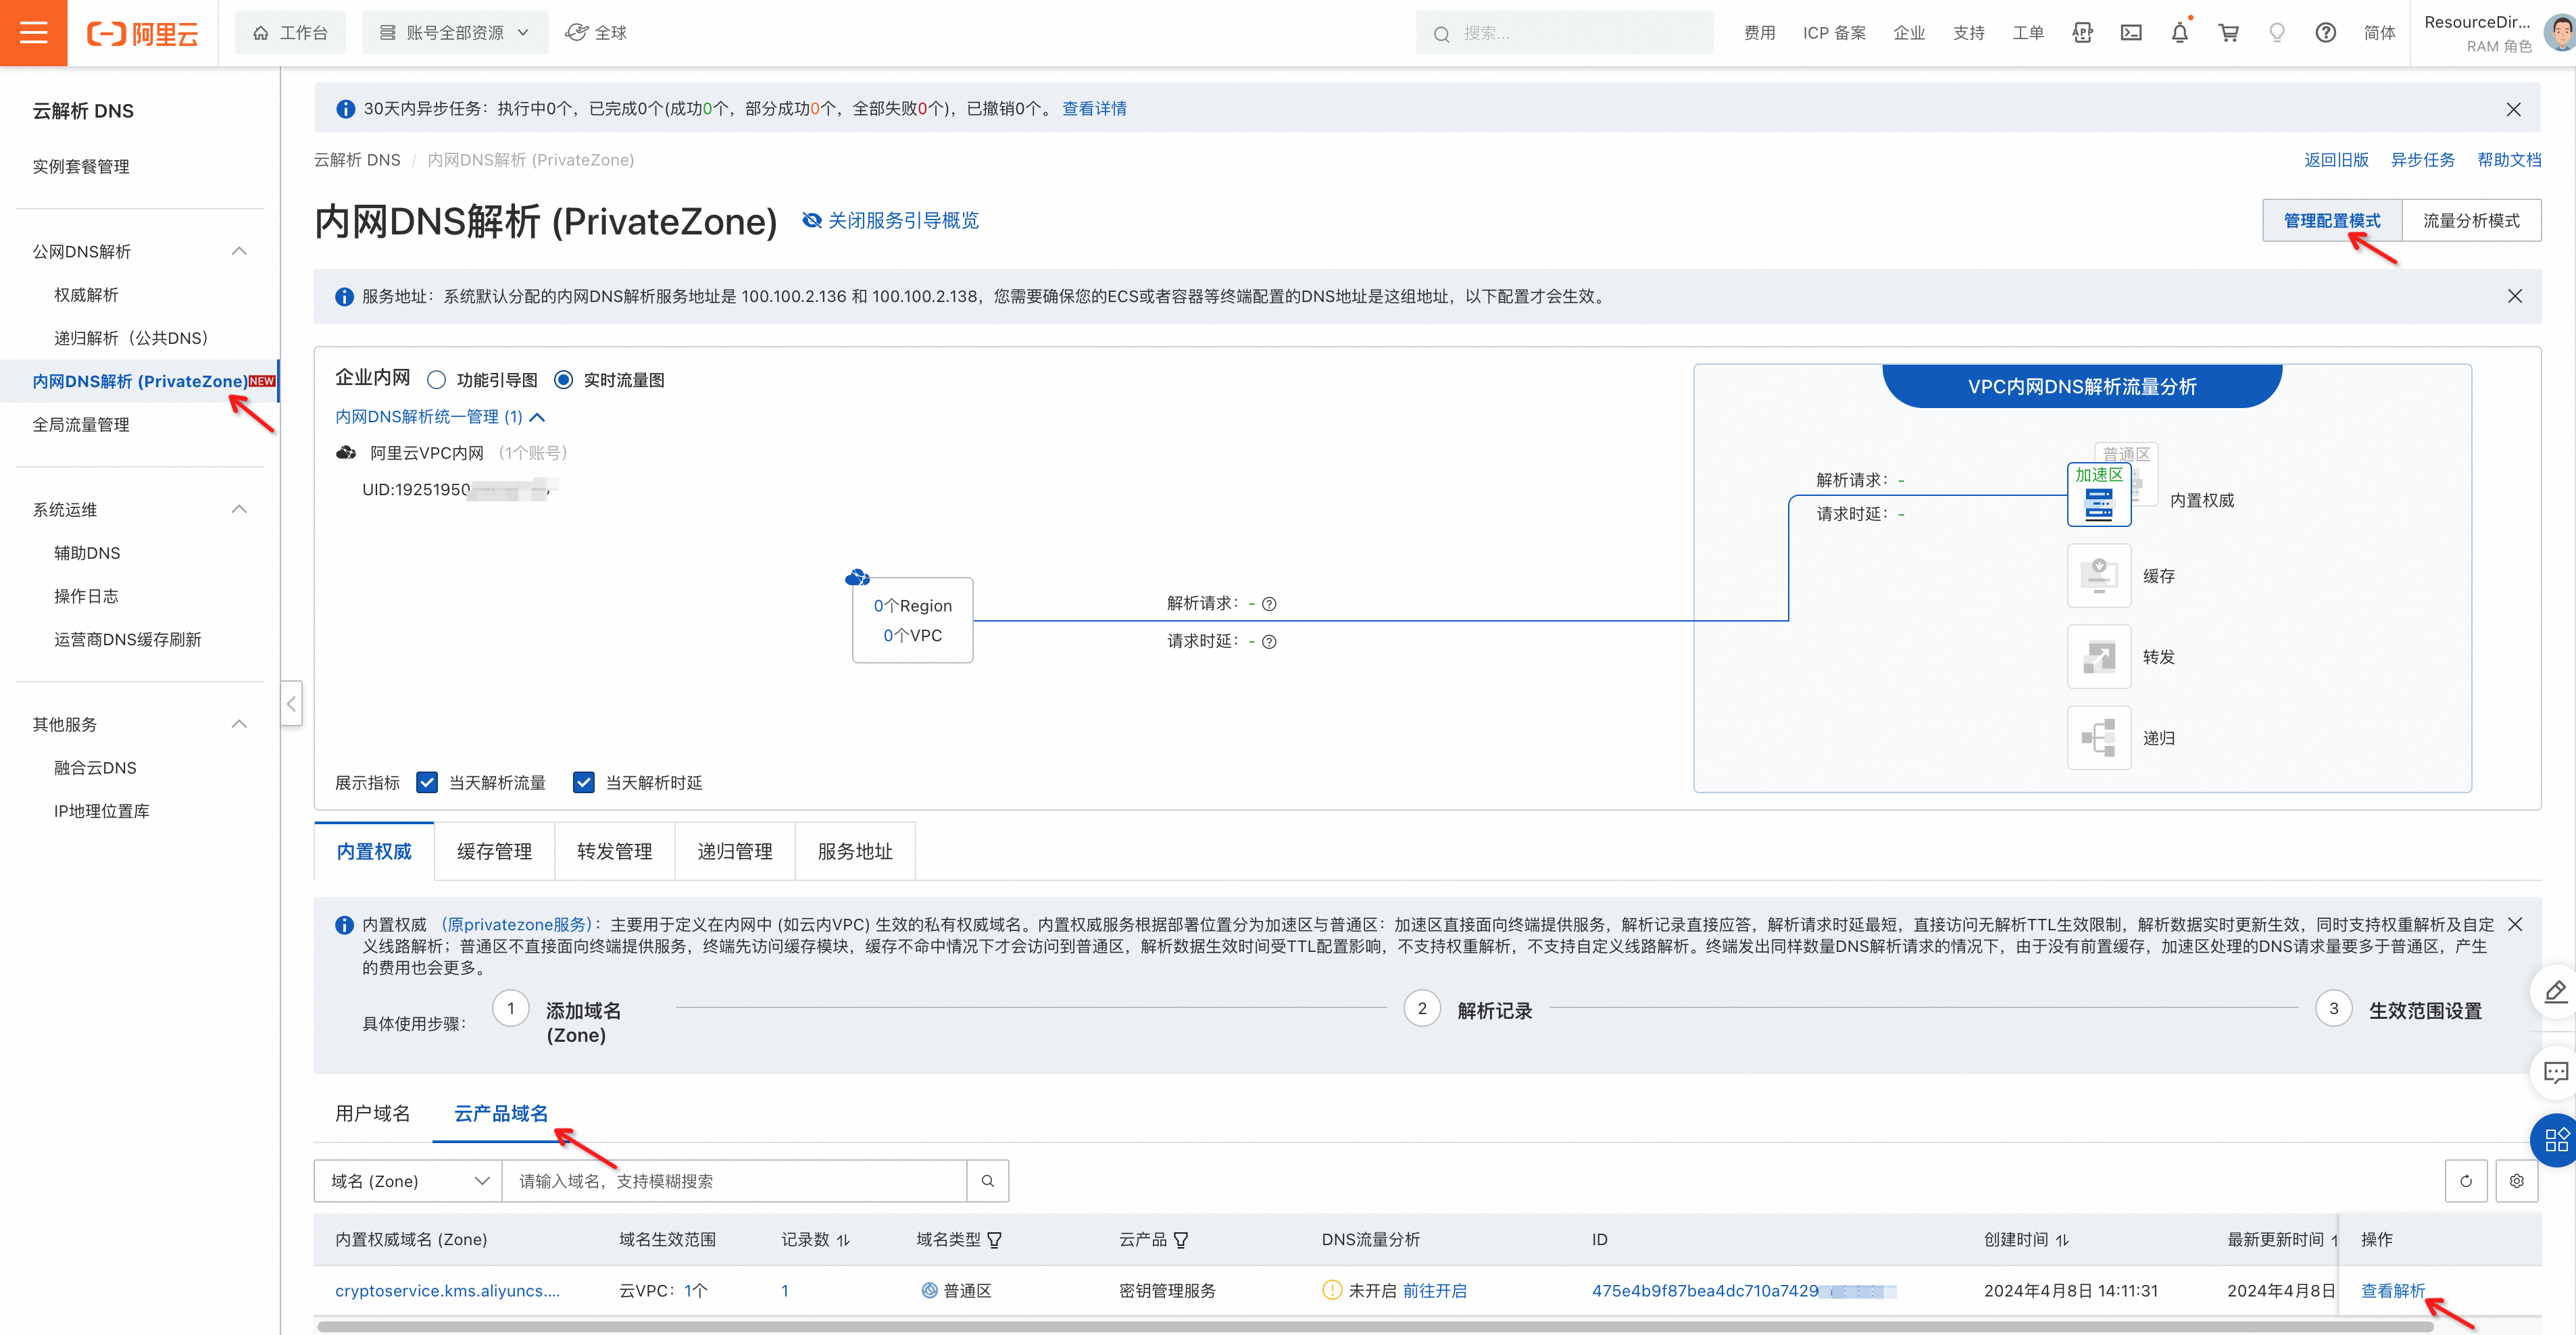Switch to 管理配置模式
2576x1335 pixels.
point(2332,221)
